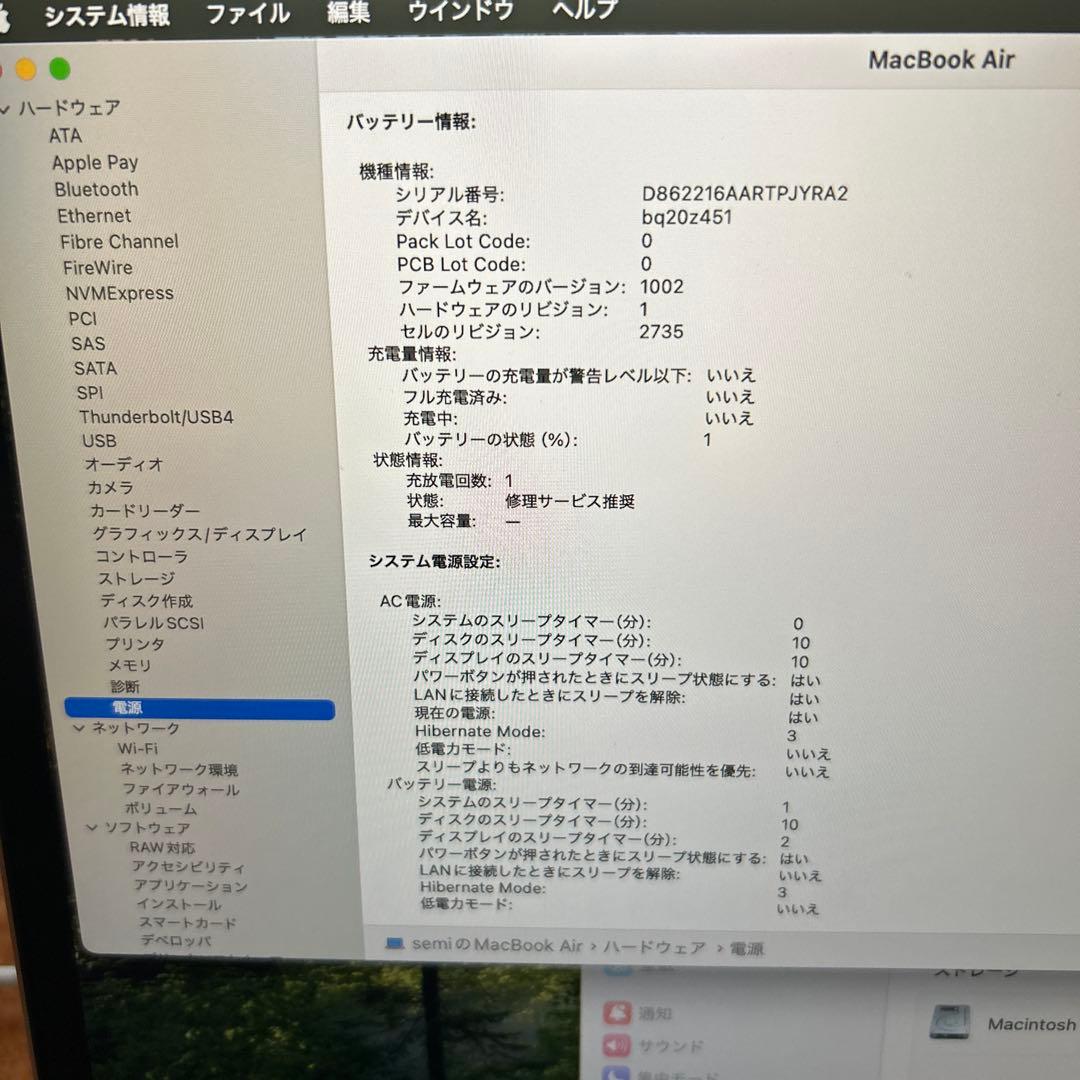Collapse the ネットワーク section chevron

(x=79, y=728)
